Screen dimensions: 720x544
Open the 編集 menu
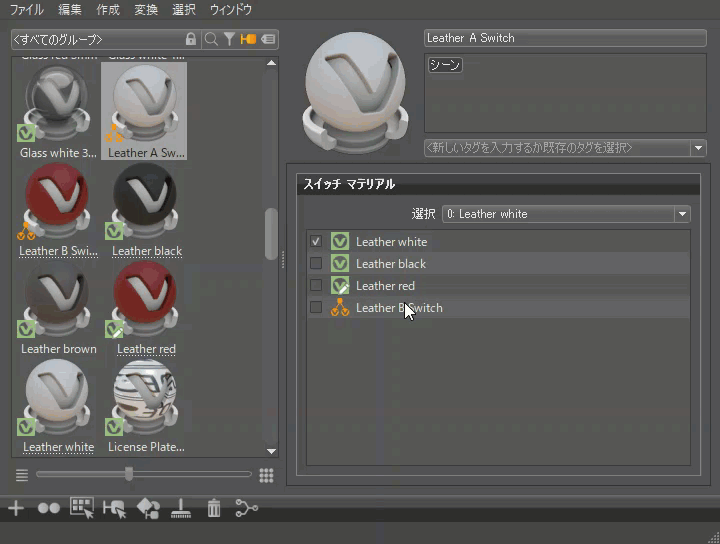[x=70, y=10]
